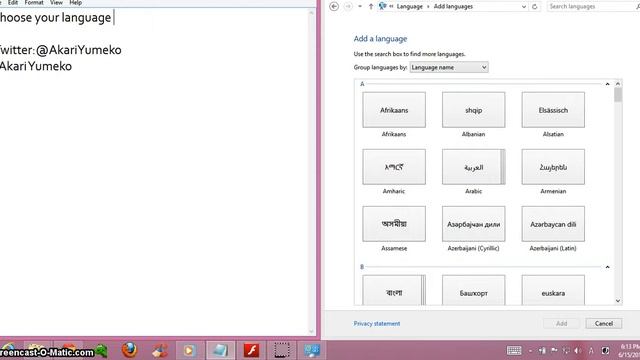Viewport: 640px width, 360px height.
Task: Open the media player taskbar icon
Action: 189,350
